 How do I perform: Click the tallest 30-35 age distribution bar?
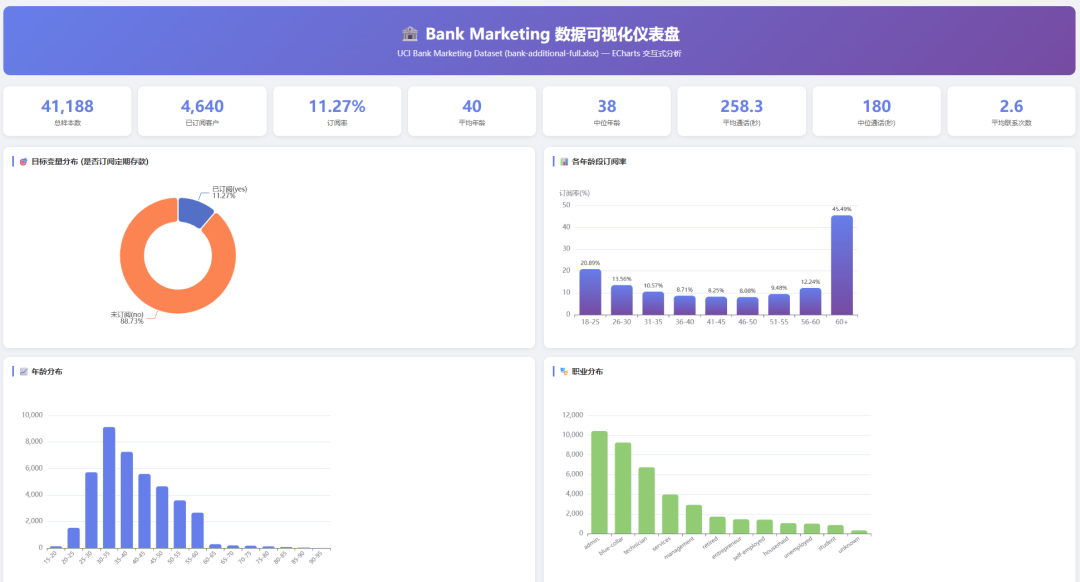point(109,488)
